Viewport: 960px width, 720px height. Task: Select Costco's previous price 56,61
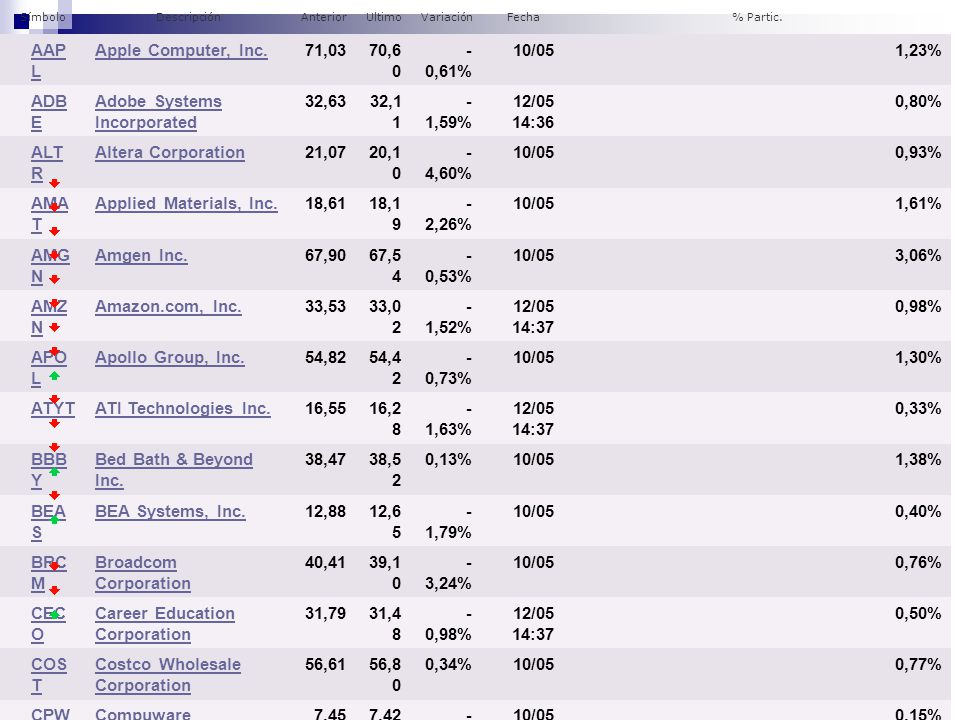pos(325,664)
